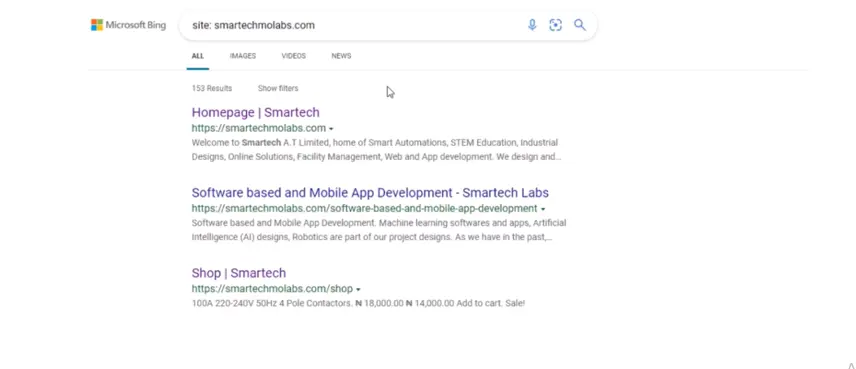Select the All results tab
856x369 pixels.
pyautogui.click(x=198, y=56)
